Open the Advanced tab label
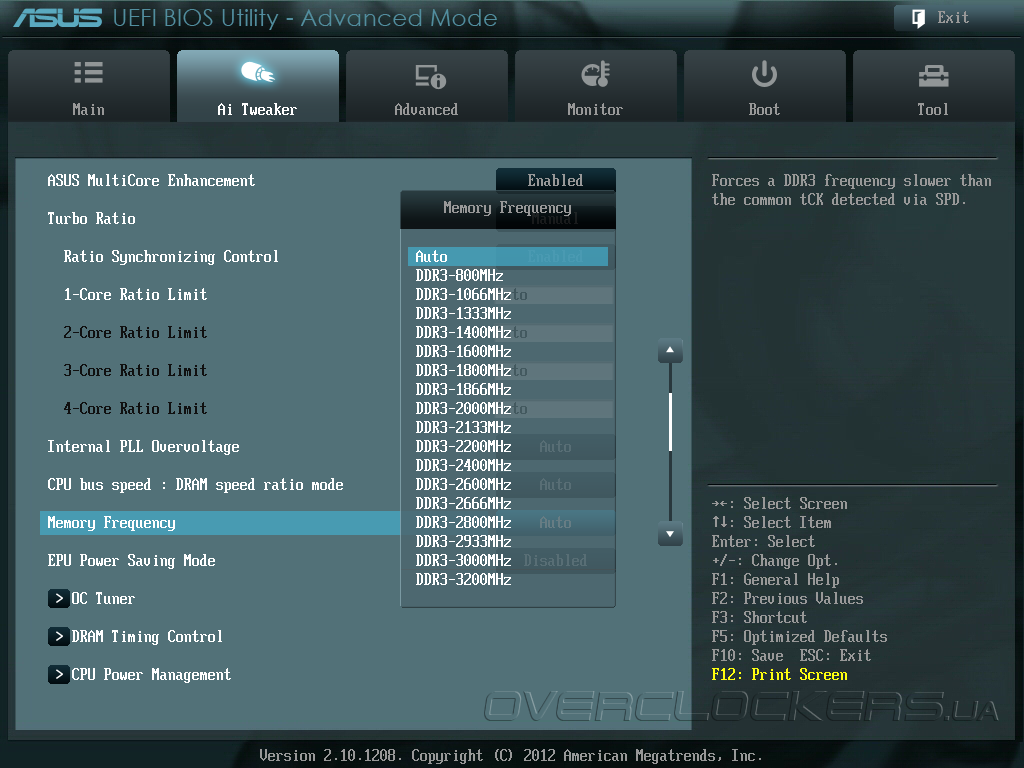The height and width of the screenshot is (768, 1024). [426, 110]
